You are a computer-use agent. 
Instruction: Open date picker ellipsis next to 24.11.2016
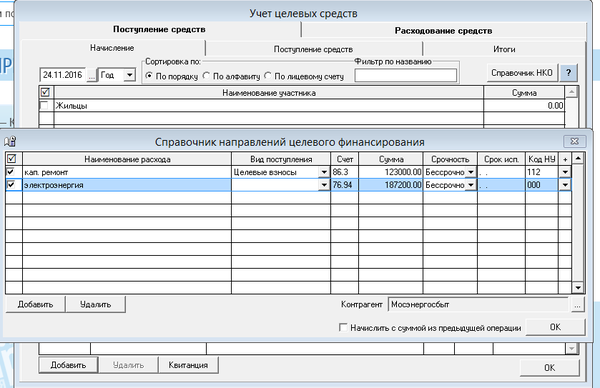(91, 75)
